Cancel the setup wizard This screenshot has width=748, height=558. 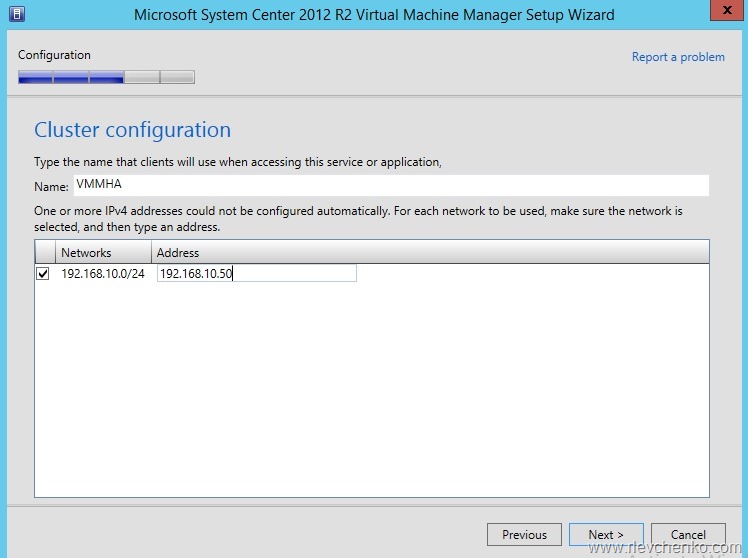point(688,534)
